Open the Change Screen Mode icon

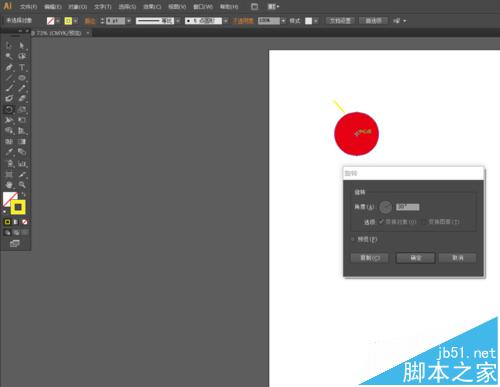tap(14, 244)
